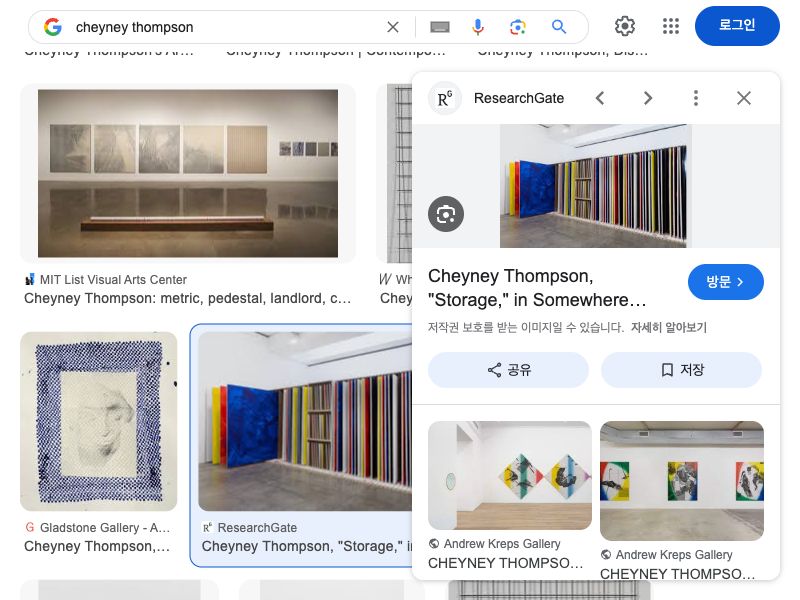Start voice search with the microphone

coord(478,27)
